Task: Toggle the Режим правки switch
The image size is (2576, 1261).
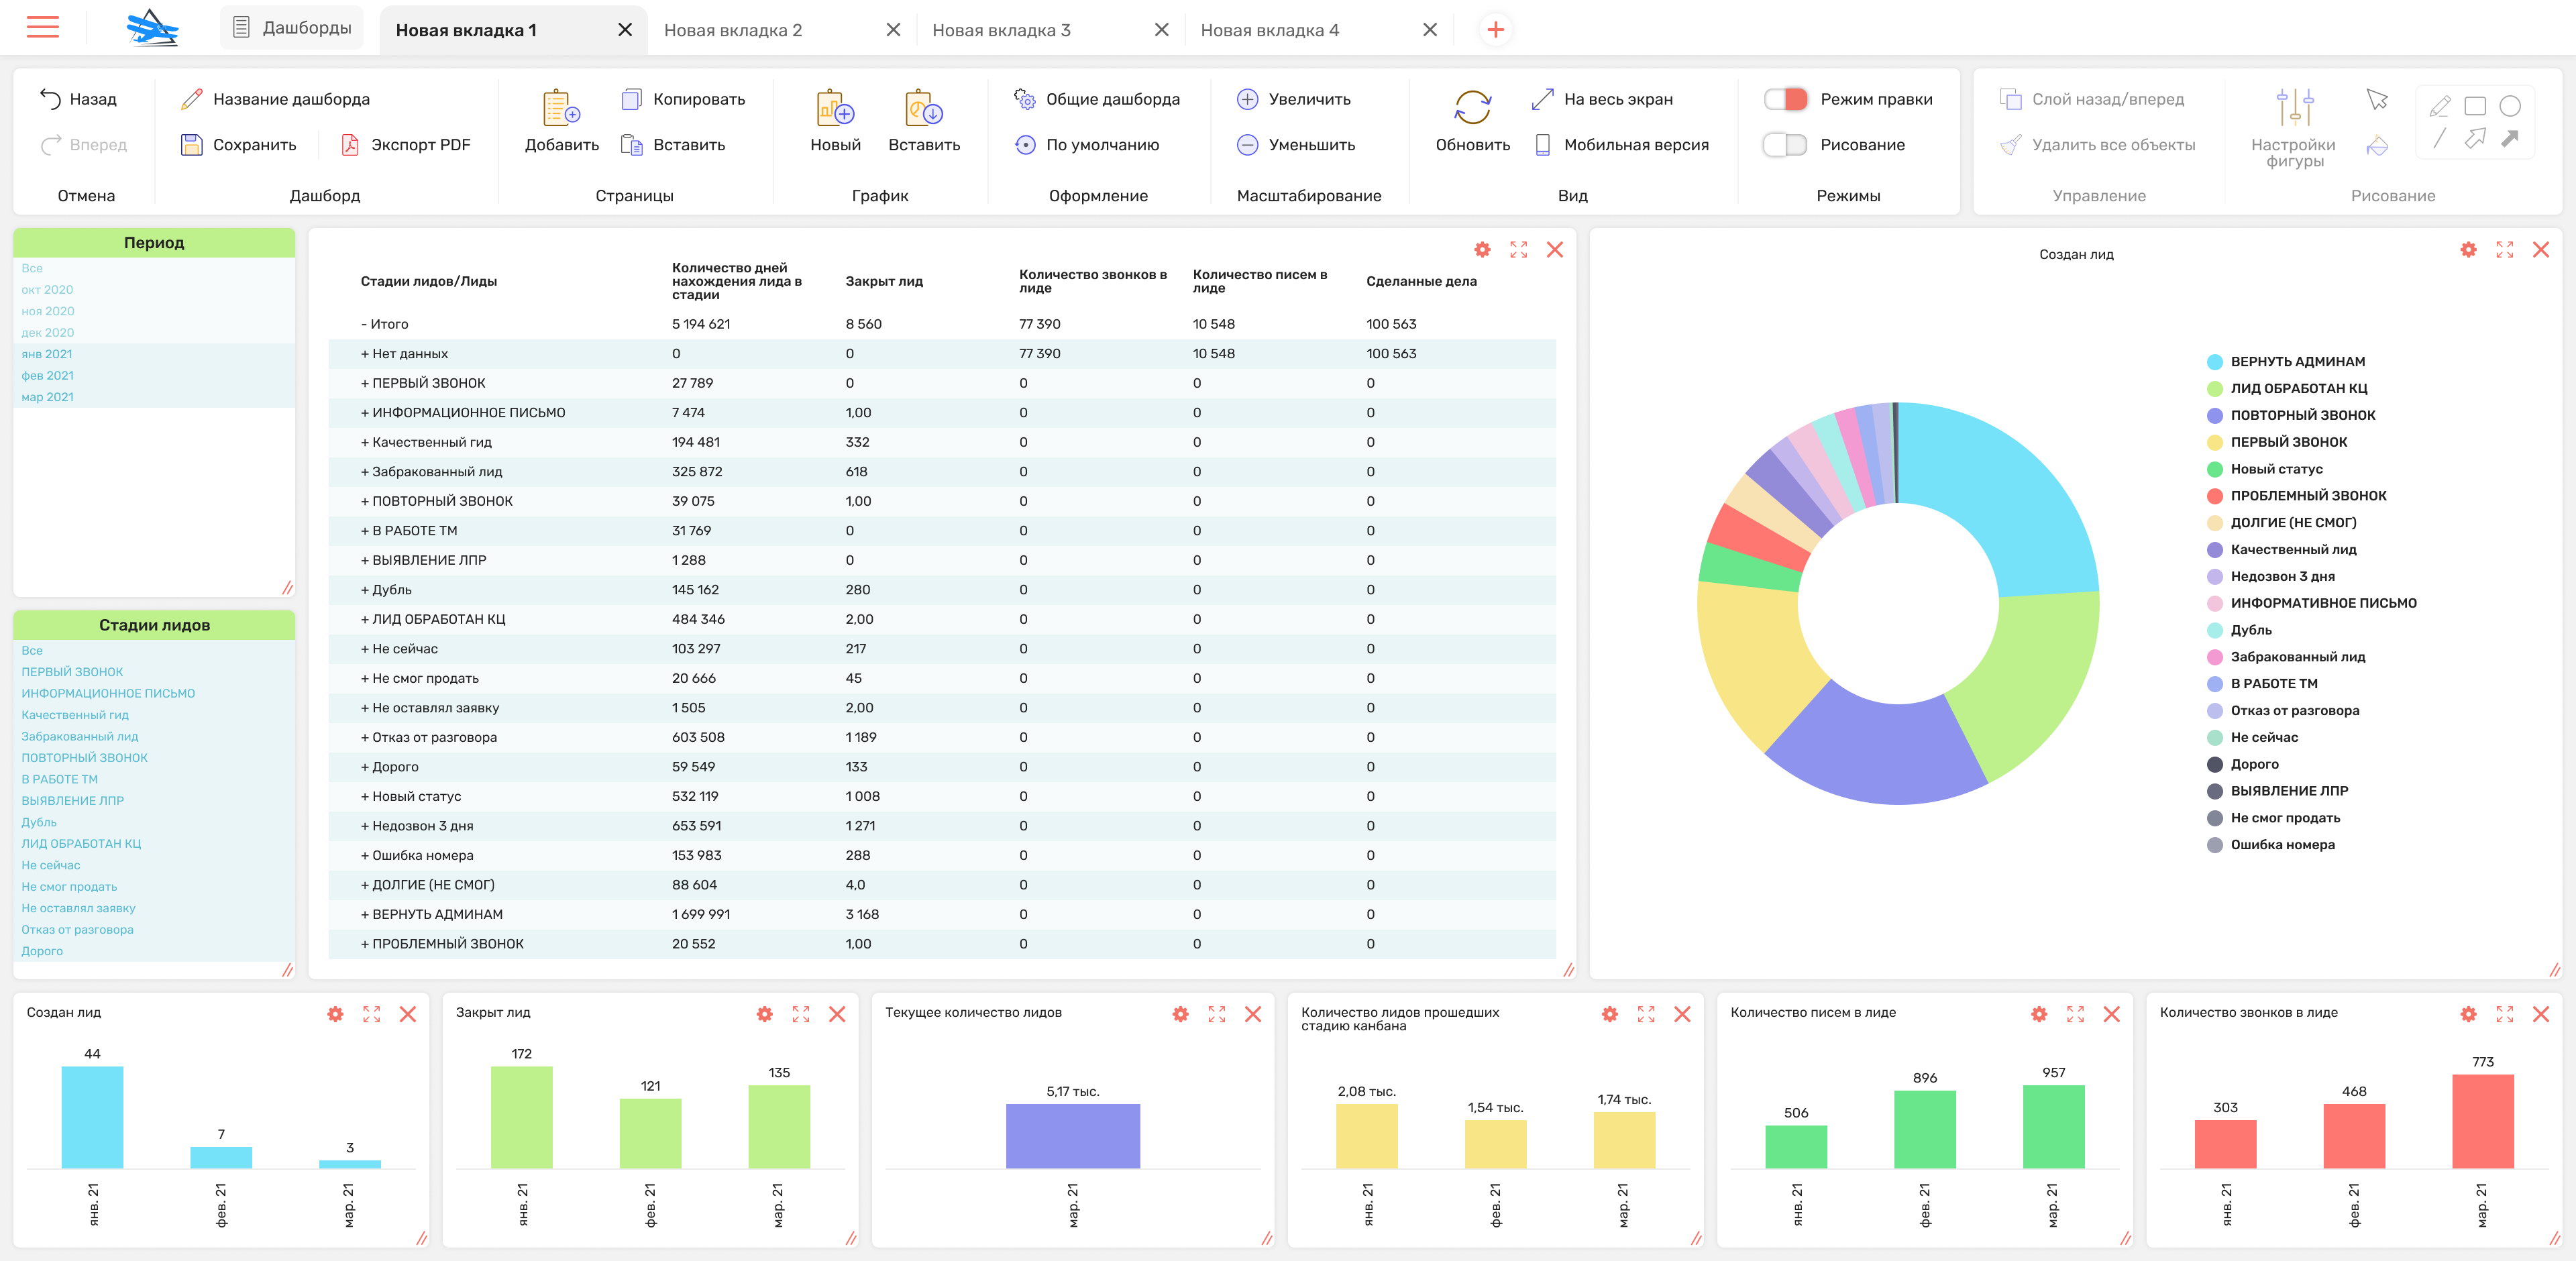Action: point(1785,99)
